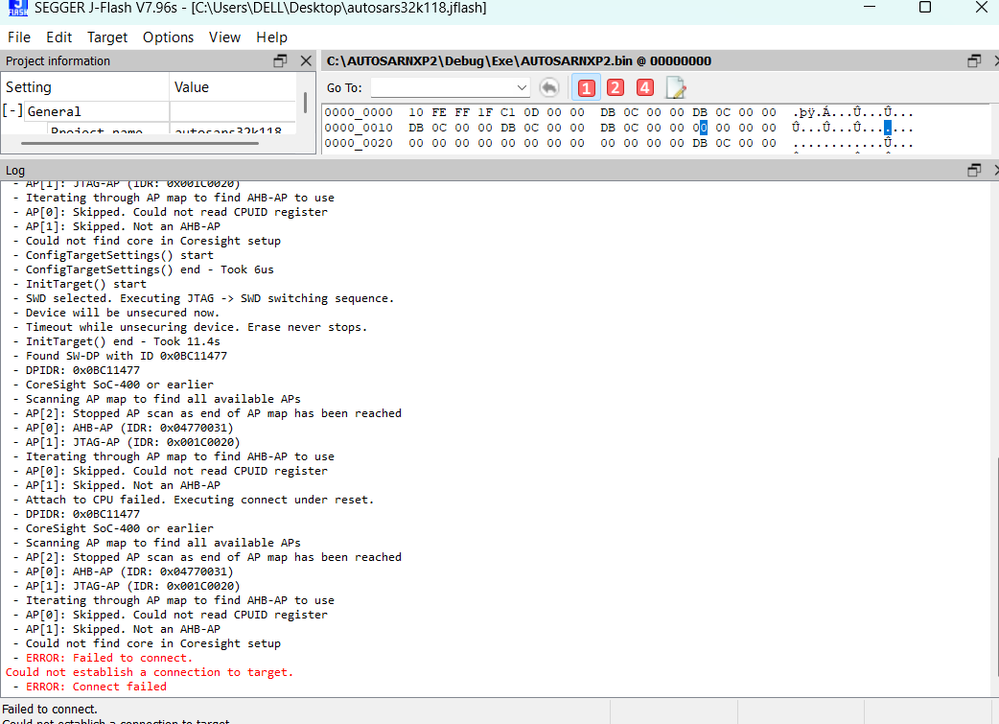This screenshot has height=724, width=999.
Task: Click 'SWD selected' switching sequence log line
Action: [x=210, y=298]
